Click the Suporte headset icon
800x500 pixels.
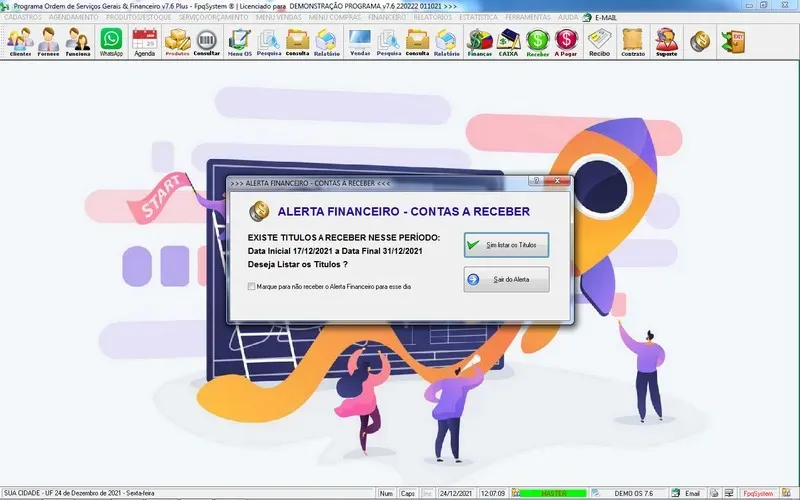point(664,41)
